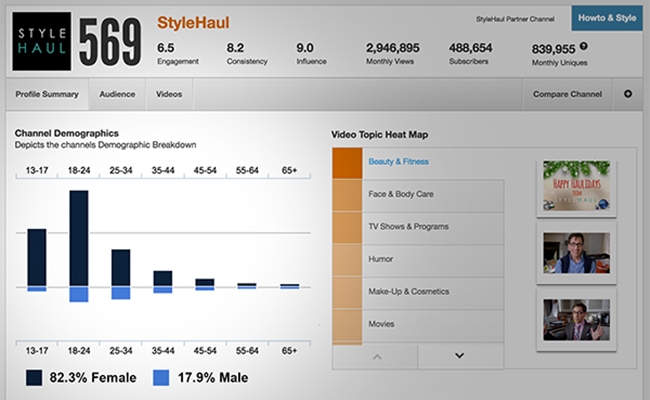The image size is (650, 400).
Task: Click the Male light blue legend swatch
Action: (x=160, y=378)
